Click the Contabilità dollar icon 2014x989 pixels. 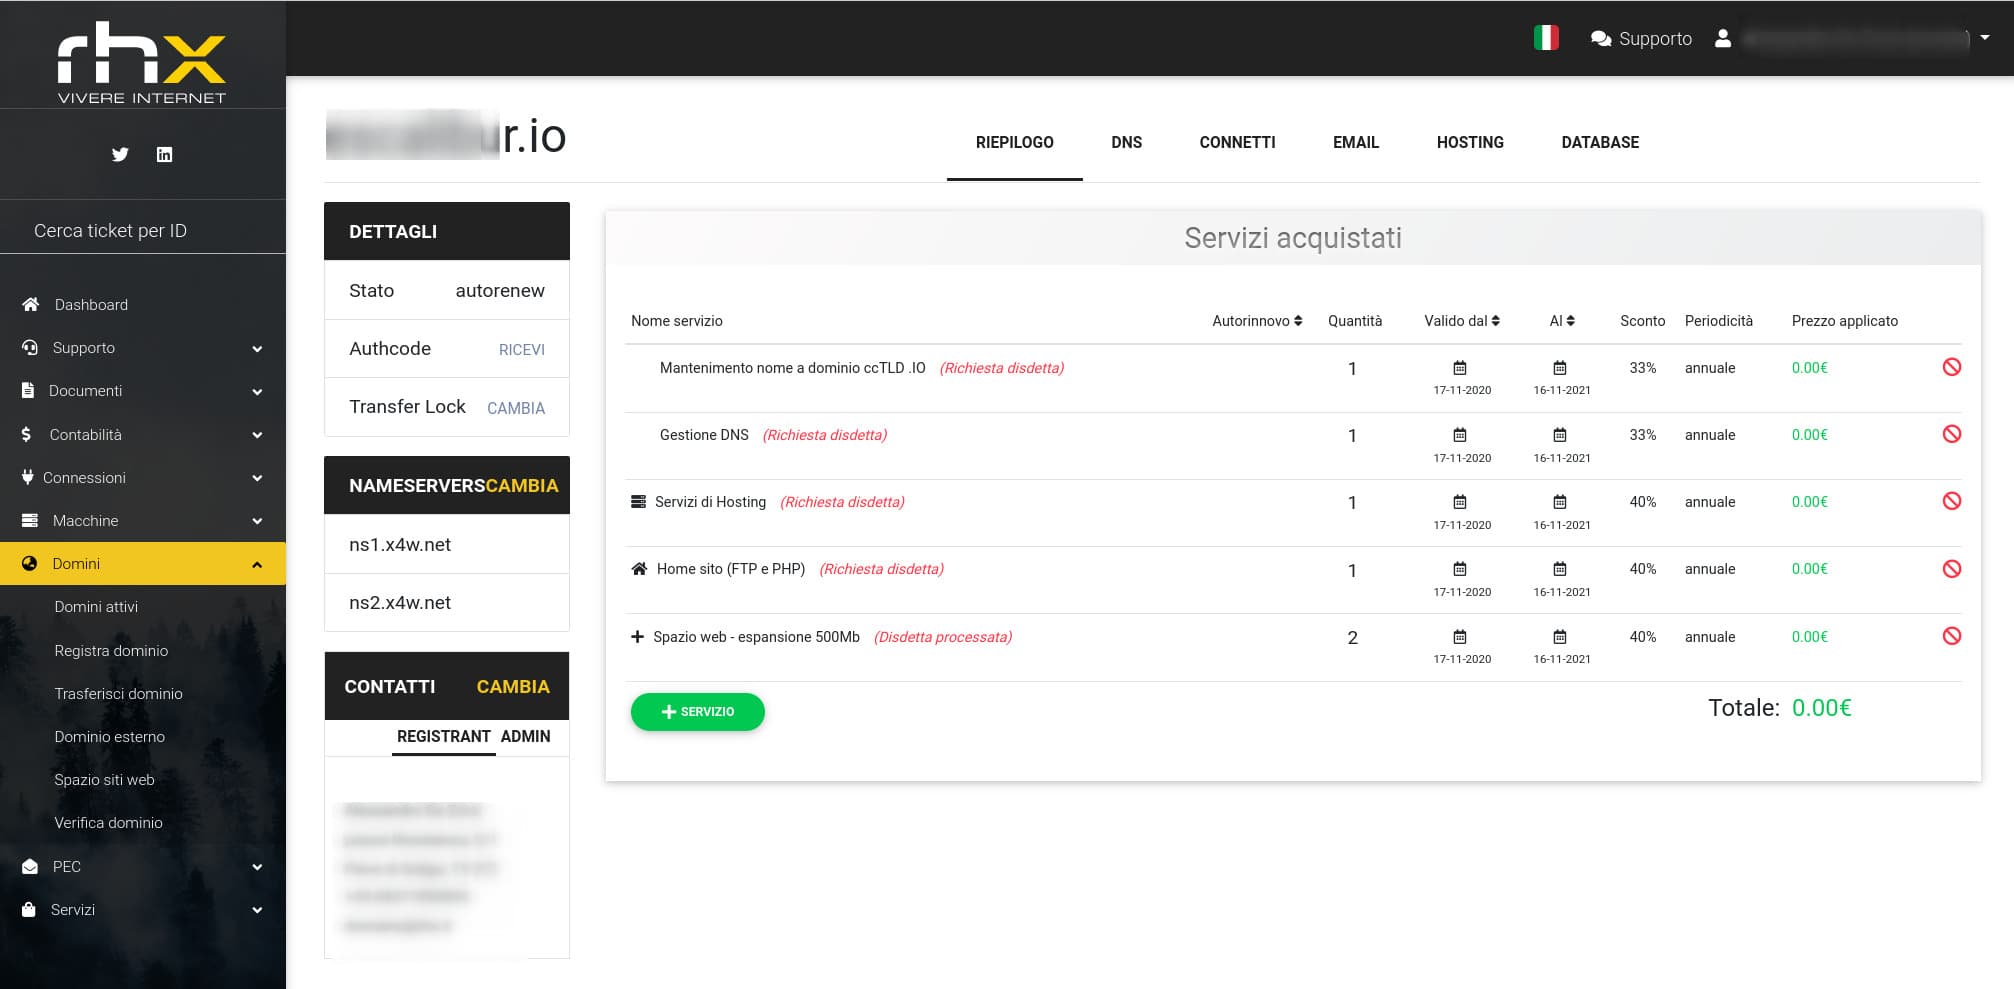pos(26,434)
